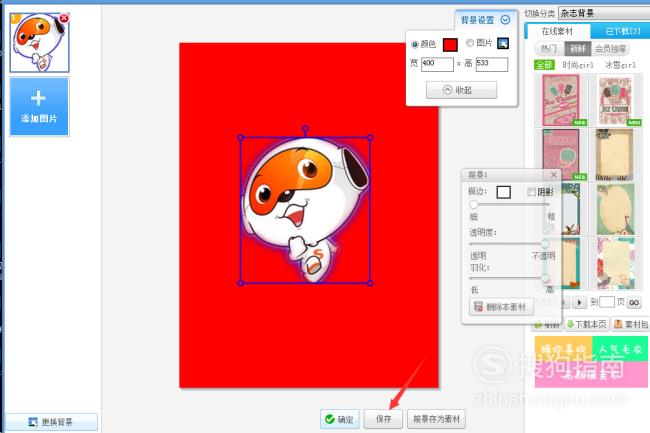Go to next page of materials
Viewport: 650px width, 433px height.
pyautogui.click(x=580, y=302)
